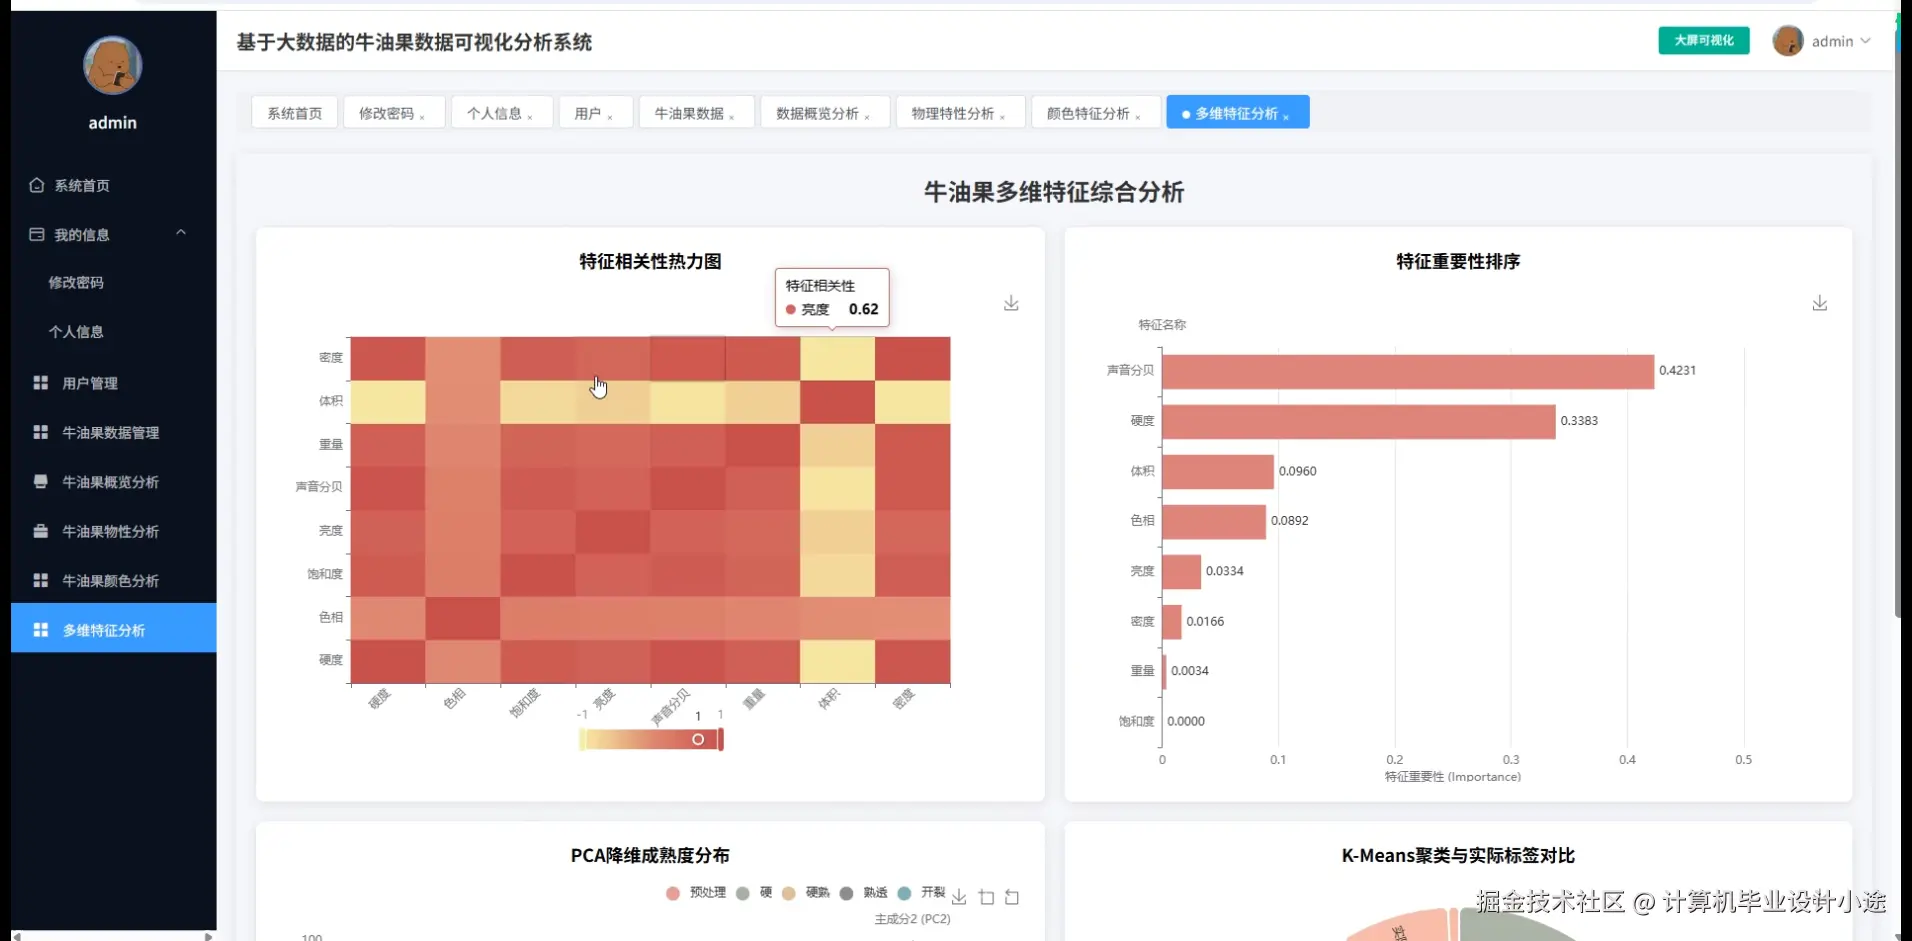Open the admin user dropdown arrow
The image size is (1912, 941).
point(1865,41)
